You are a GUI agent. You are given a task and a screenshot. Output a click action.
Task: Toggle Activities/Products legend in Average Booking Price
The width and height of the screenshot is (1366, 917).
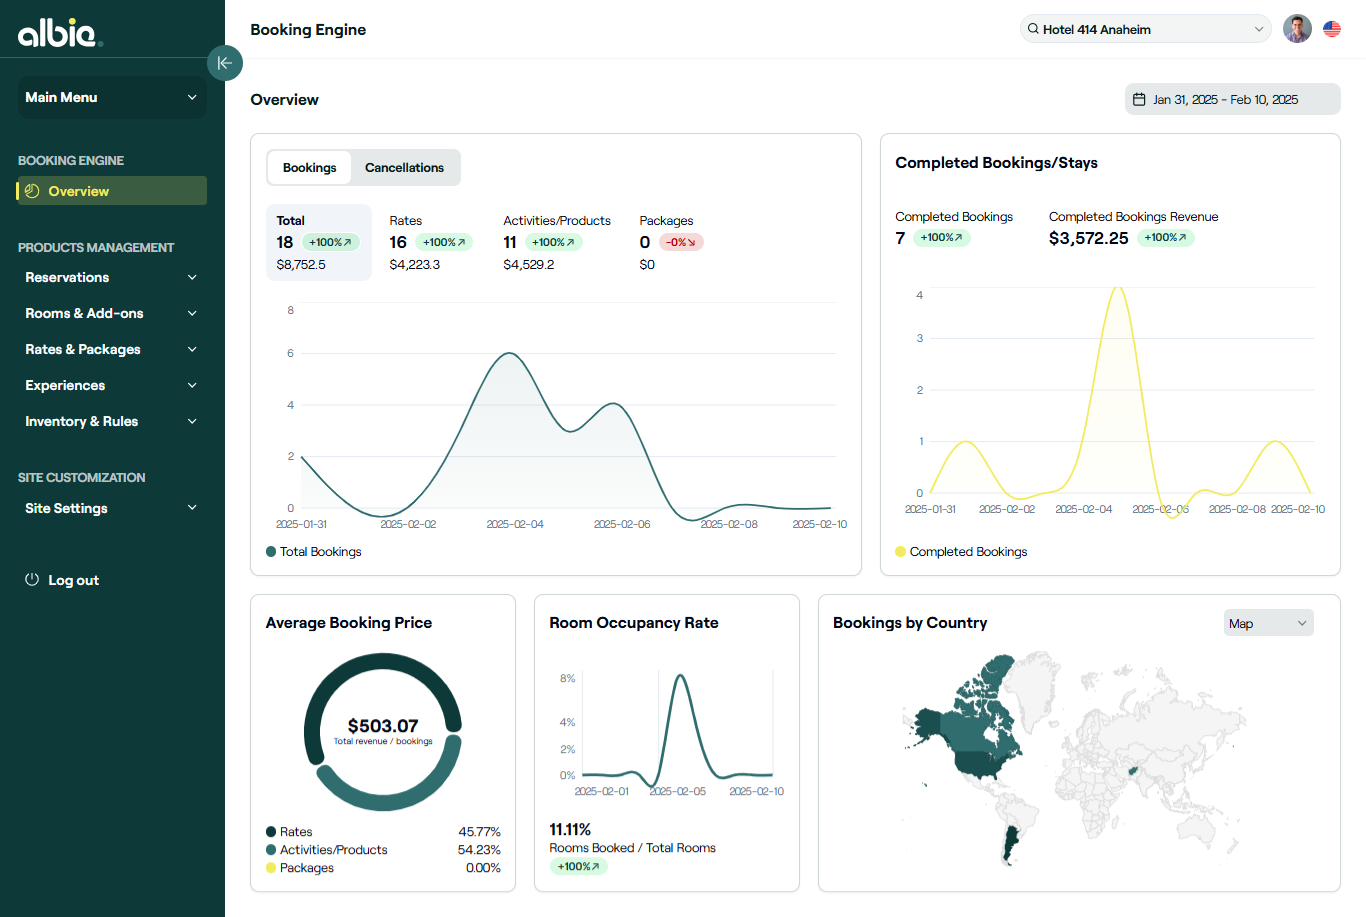pos(326,850)
